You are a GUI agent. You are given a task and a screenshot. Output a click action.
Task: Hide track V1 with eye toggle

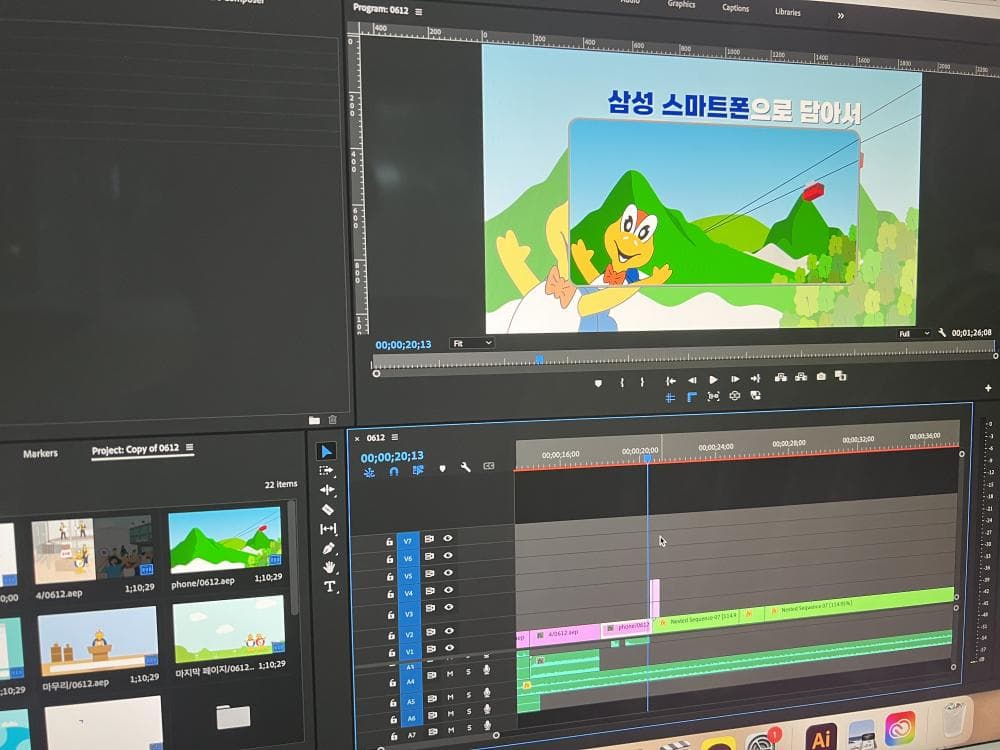[x=449, y=648]
